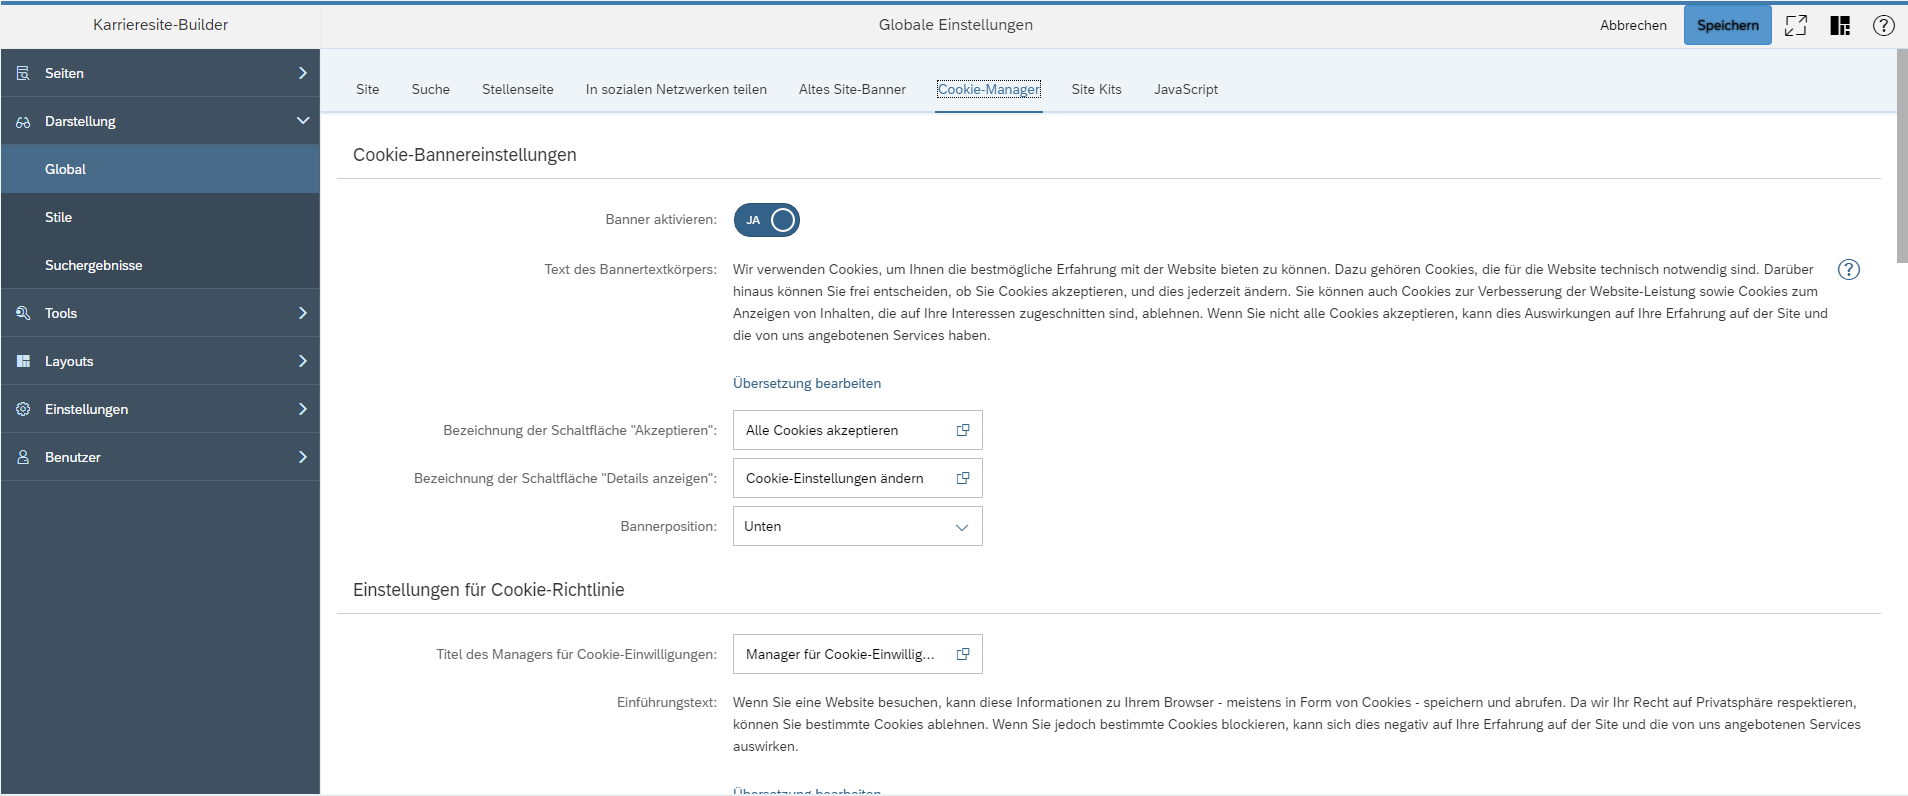This screenshot has width=1908, height=796.
Task: Click the vertical scrollbar thumb on right
Action: 1902,156
